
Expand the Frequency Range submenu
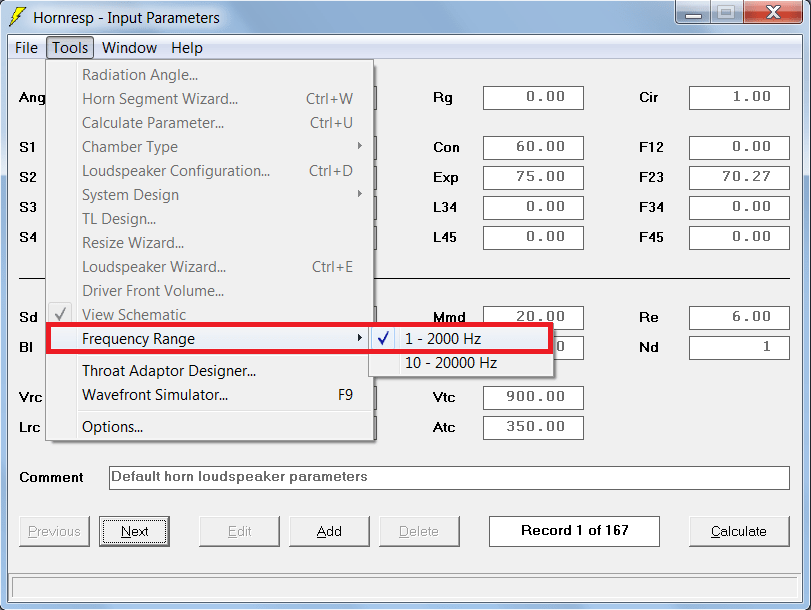tap(209, 339)
